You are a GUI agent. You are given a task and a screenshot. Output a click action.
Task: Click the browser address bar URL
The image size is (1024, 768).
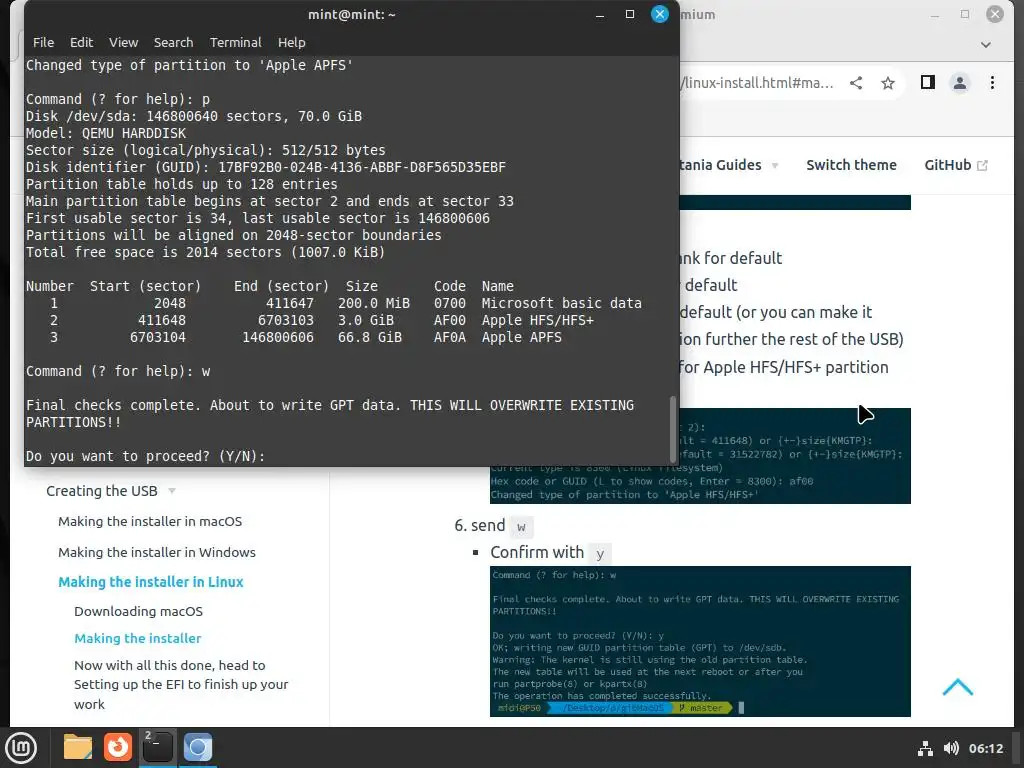(x=756, y=83)
